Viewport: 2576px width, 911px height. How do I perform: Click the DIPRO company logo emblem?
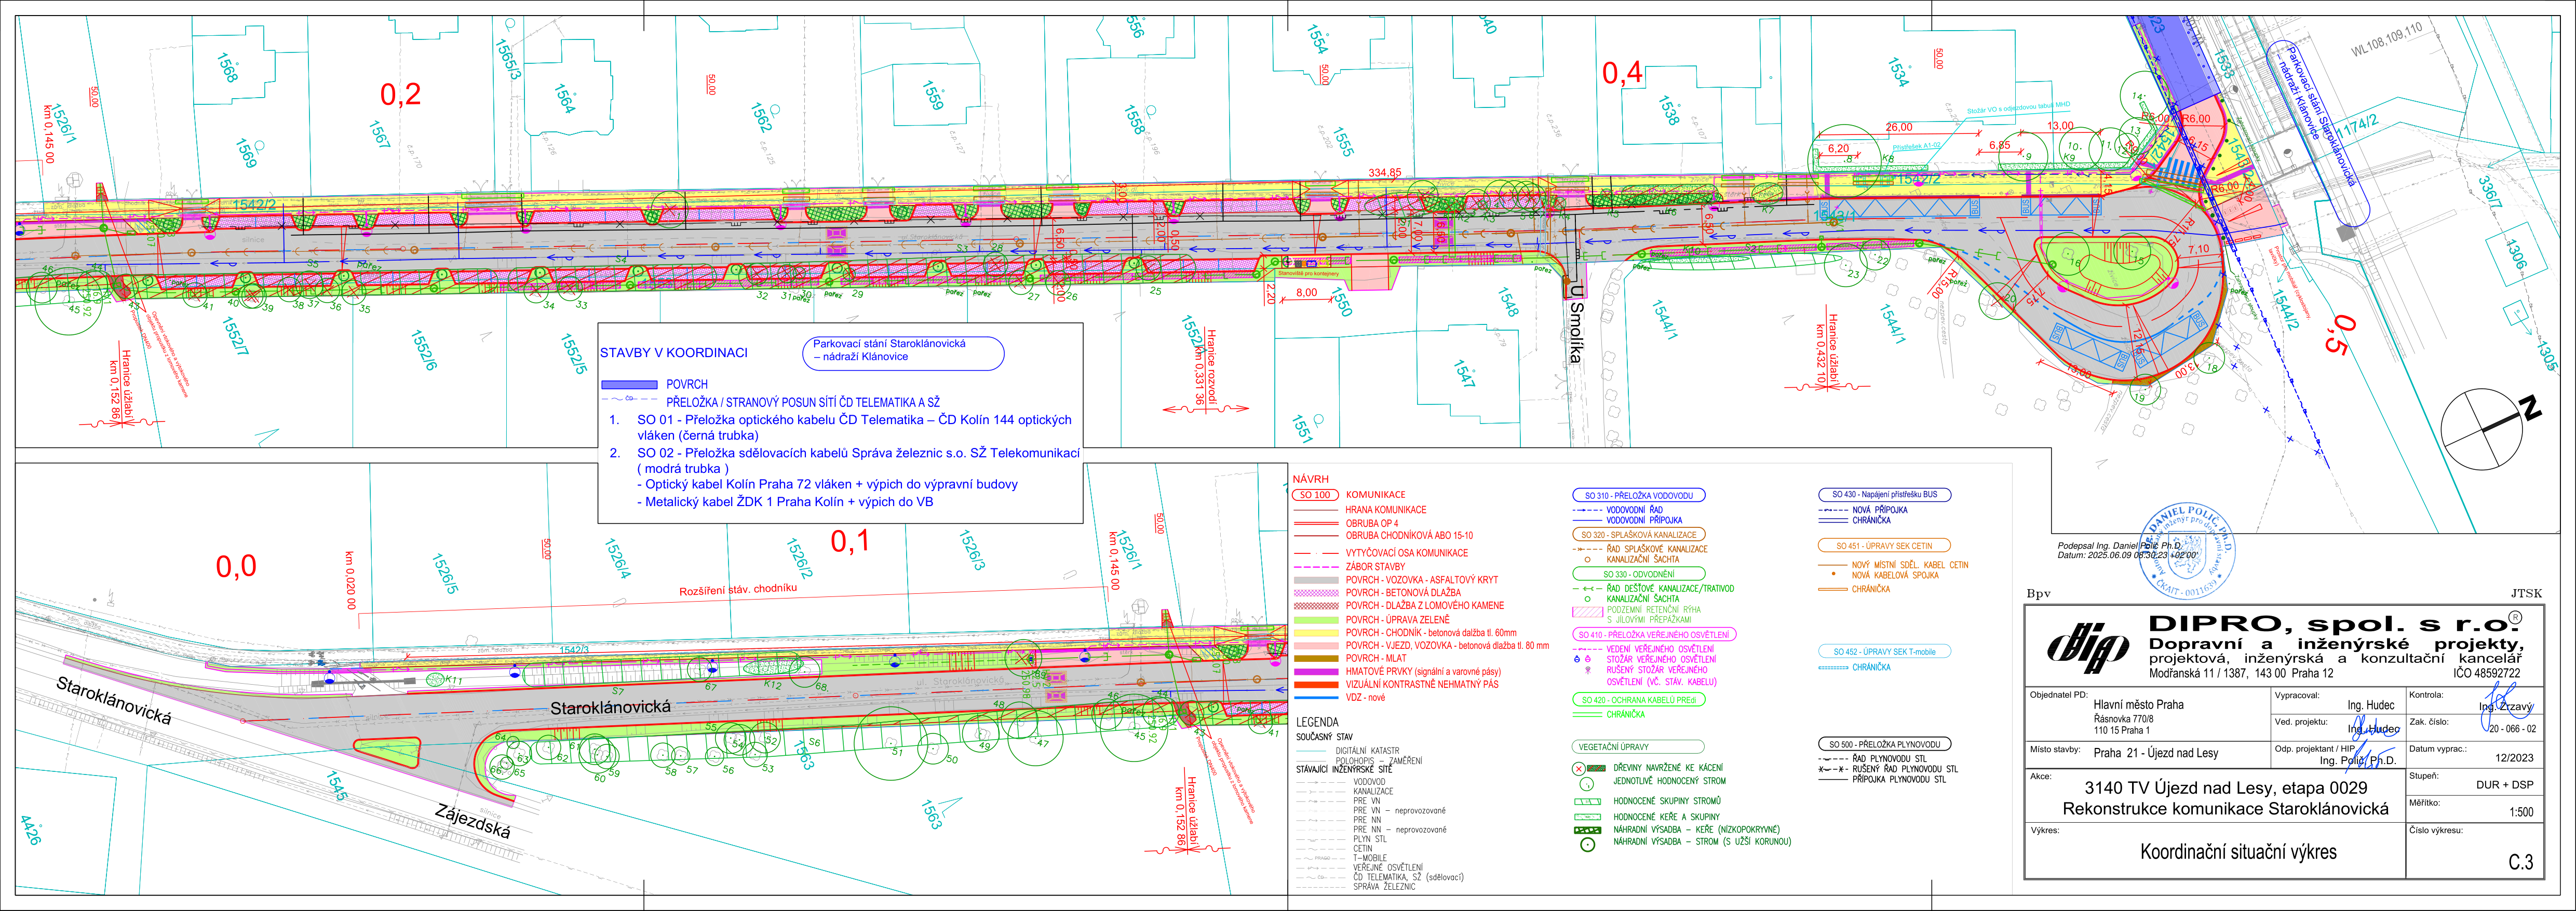point(2088,647)
